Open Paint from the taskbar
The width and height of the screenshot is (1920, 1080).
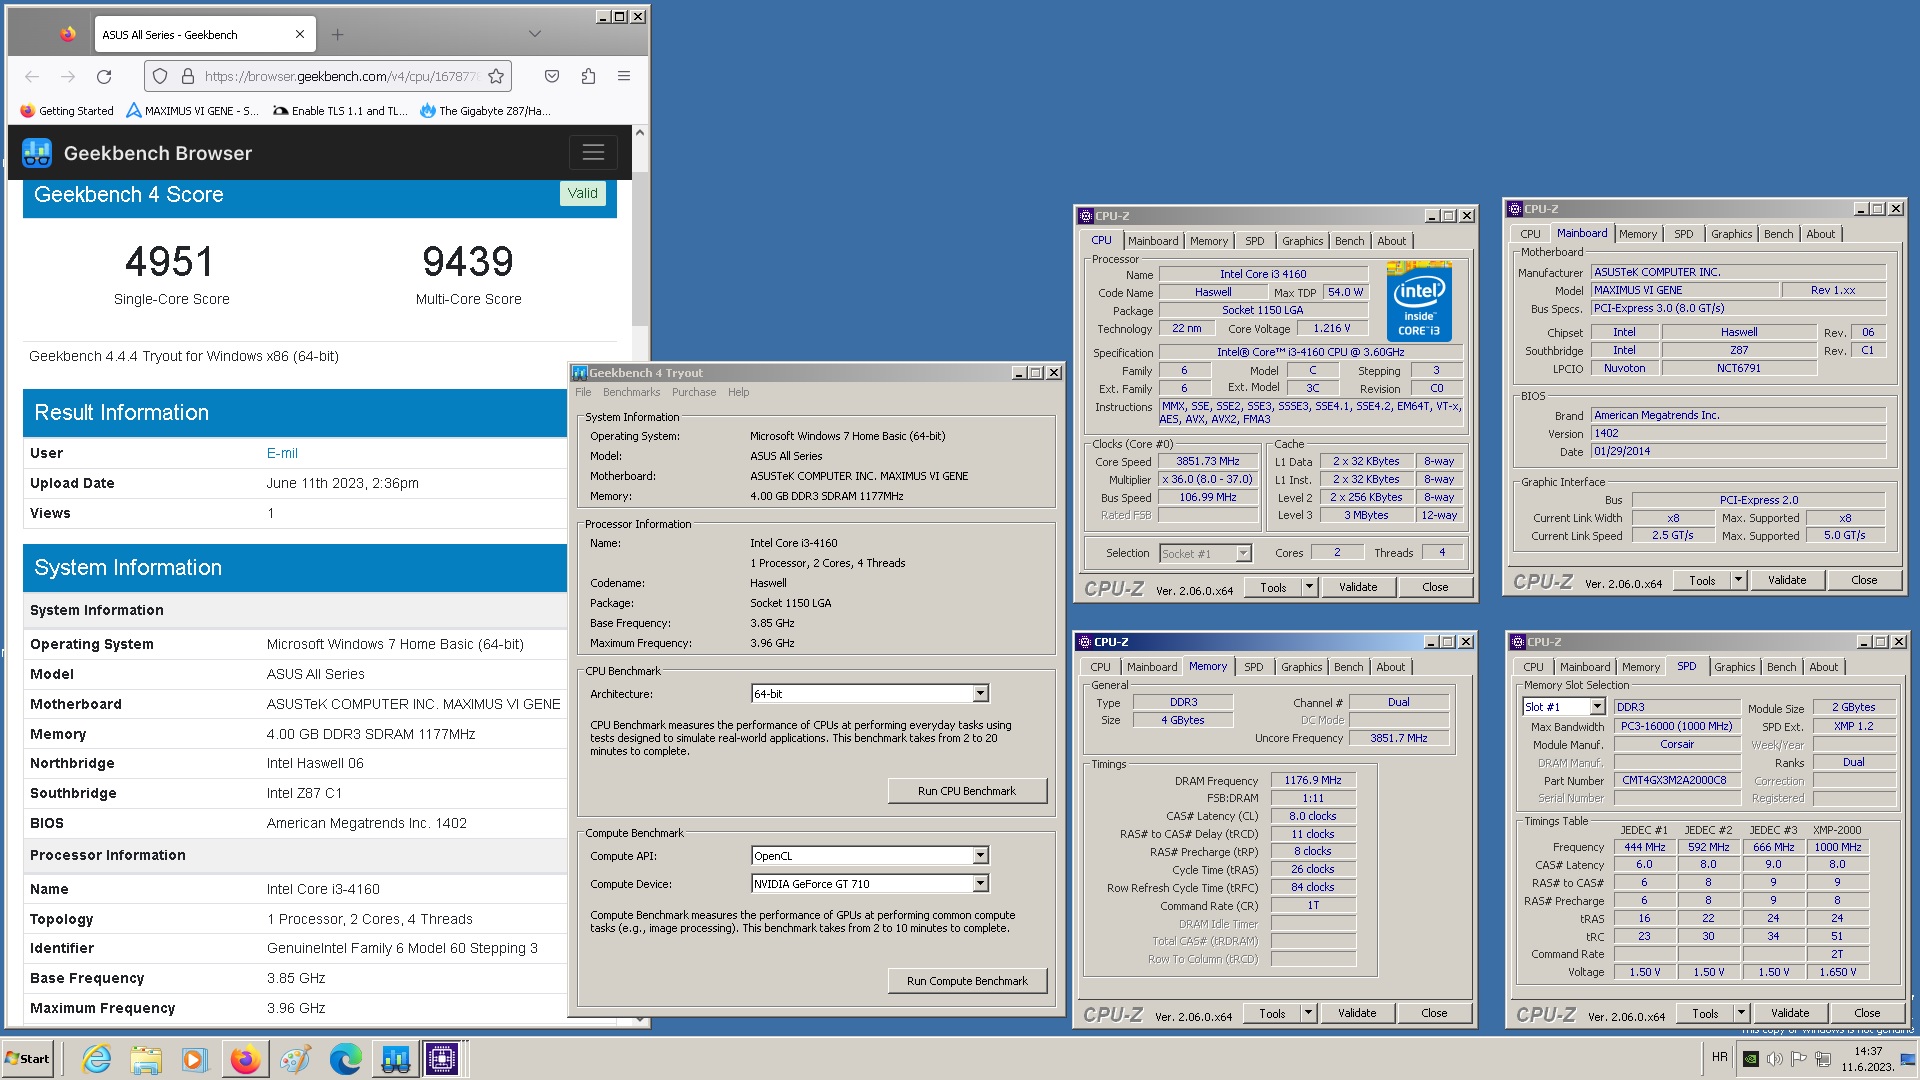(295, 1059)
